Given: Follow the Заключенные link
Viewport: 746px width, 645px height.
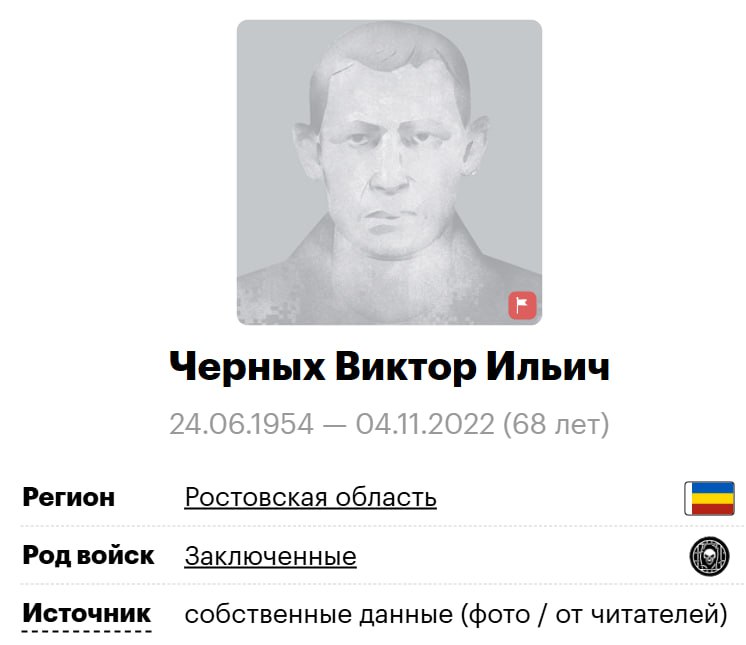Looking at the screenshot, I should pos(270,556).
